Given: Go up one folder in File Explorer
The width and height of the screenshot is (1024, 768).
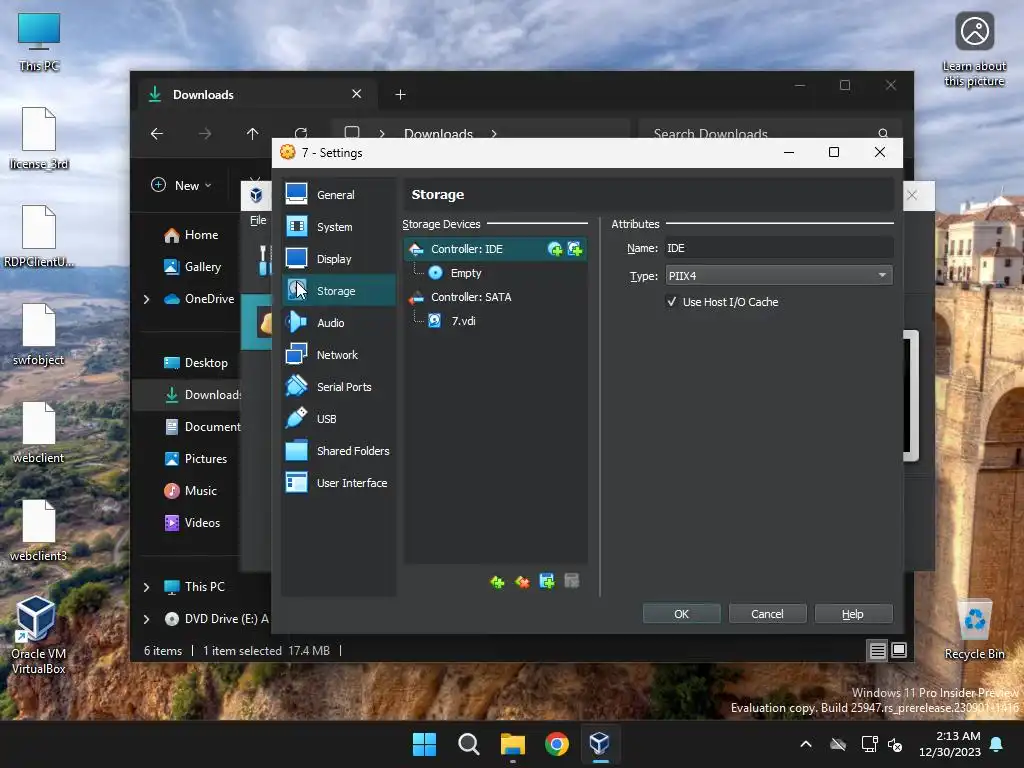Looking at the screenshot, I should pos(253,134).
